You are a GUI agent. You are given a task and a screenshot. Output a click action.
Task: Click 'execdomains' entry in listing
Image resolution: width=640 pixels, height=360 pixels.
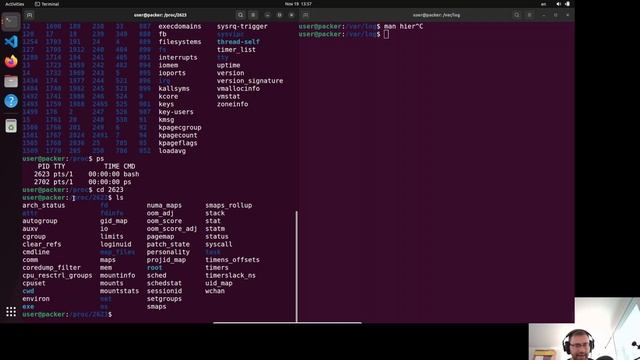[x=180, y=27]
